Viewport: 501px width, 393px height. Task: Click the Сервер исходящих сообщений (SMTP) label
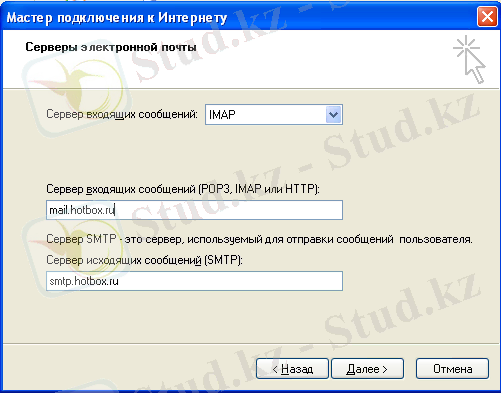(x=144, y=260)
